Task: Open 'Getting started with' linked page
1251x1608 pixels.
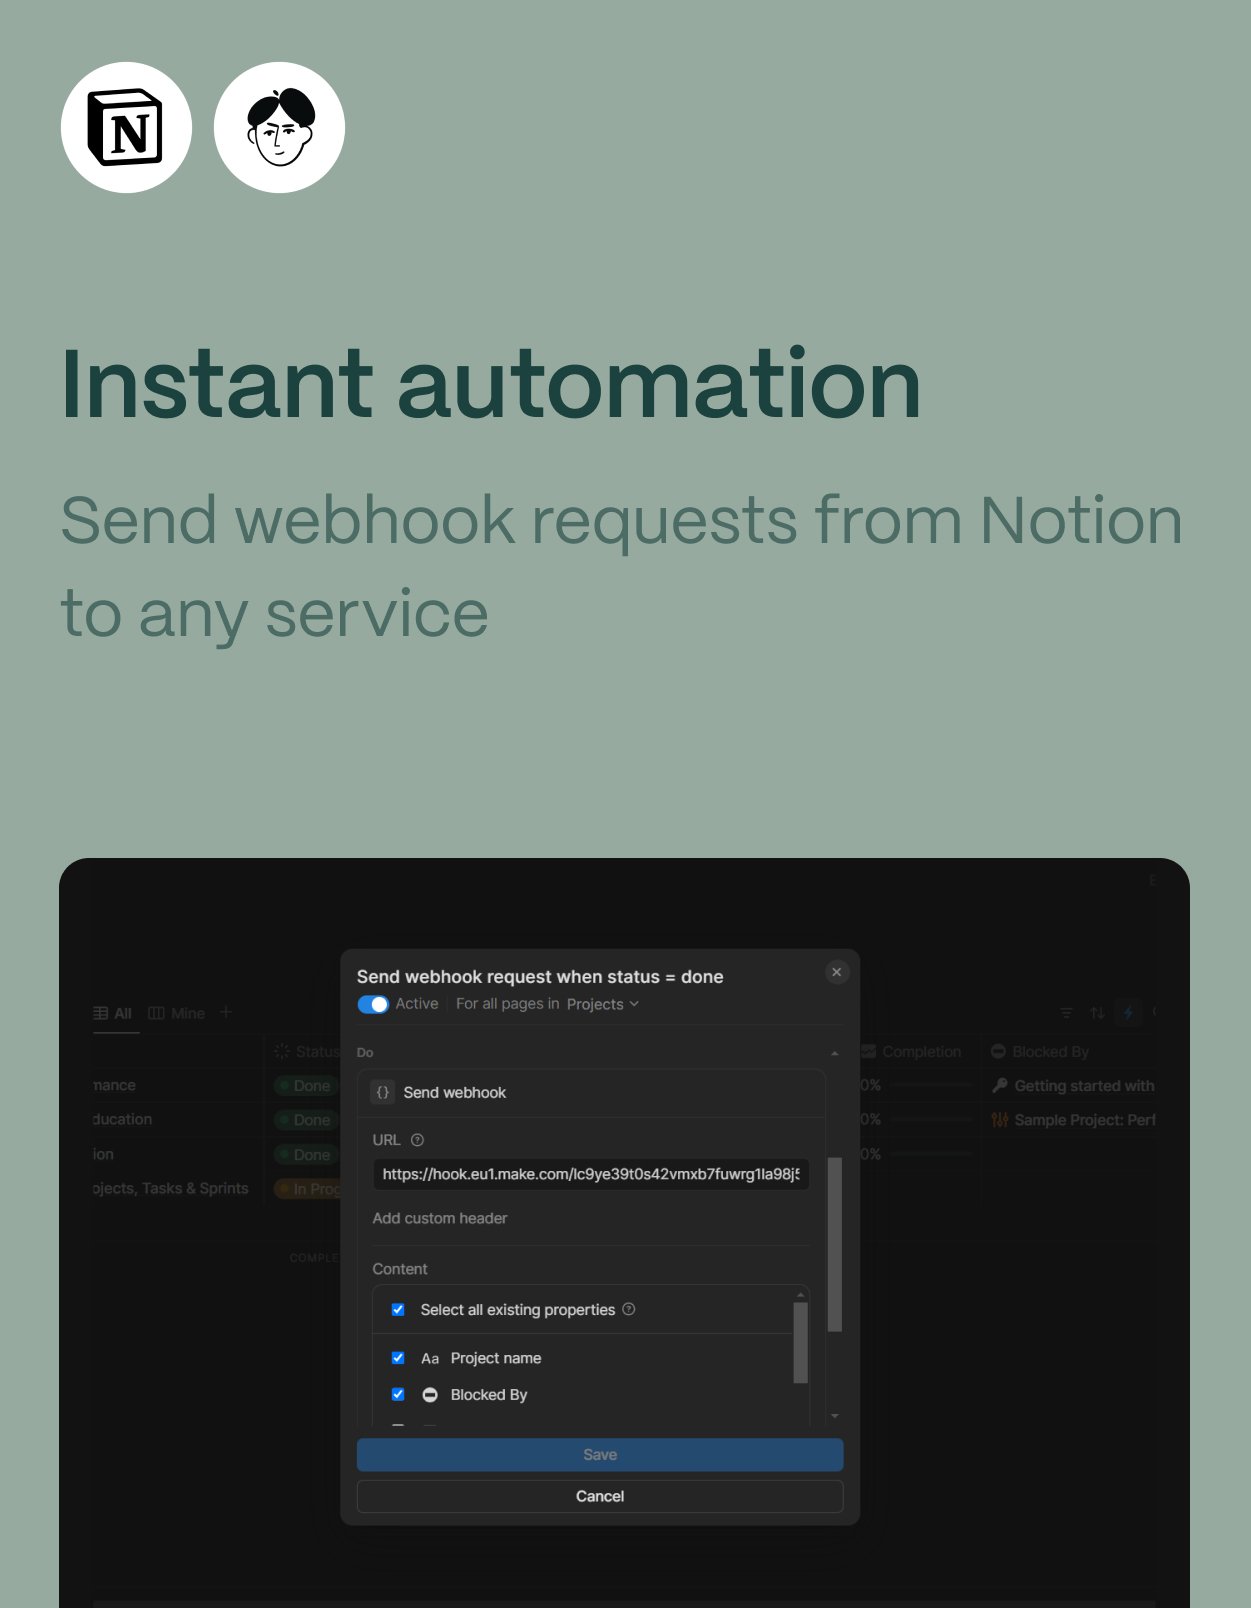Action: click(1073, 1086)
